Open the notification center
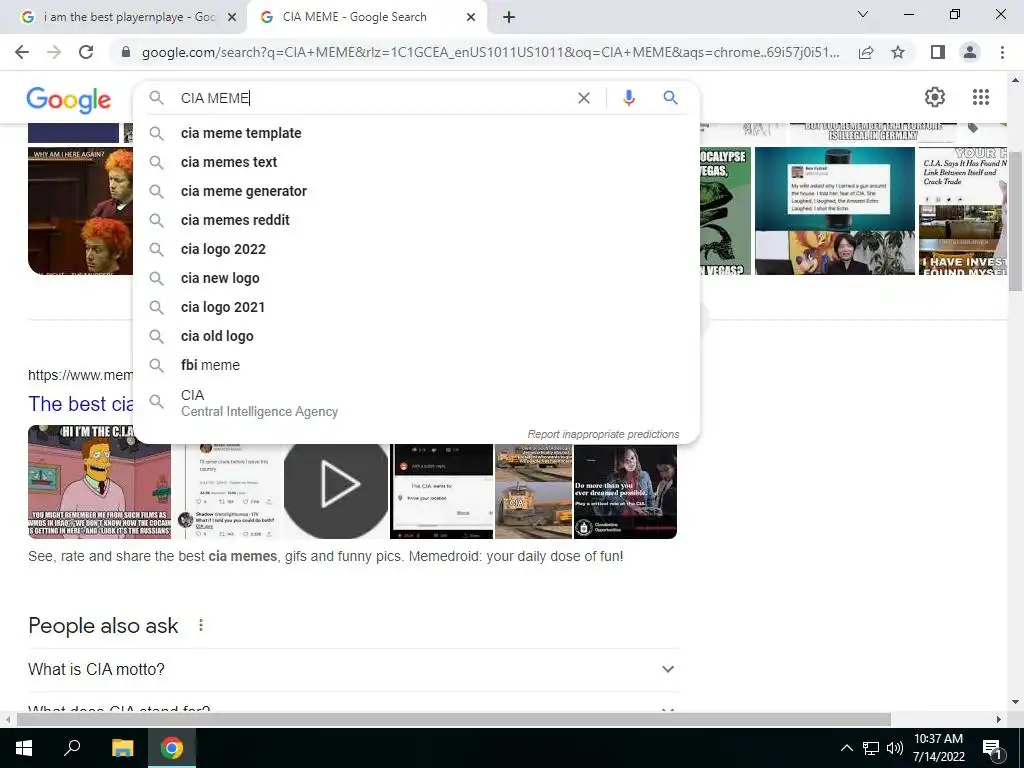 coord(992,749)
